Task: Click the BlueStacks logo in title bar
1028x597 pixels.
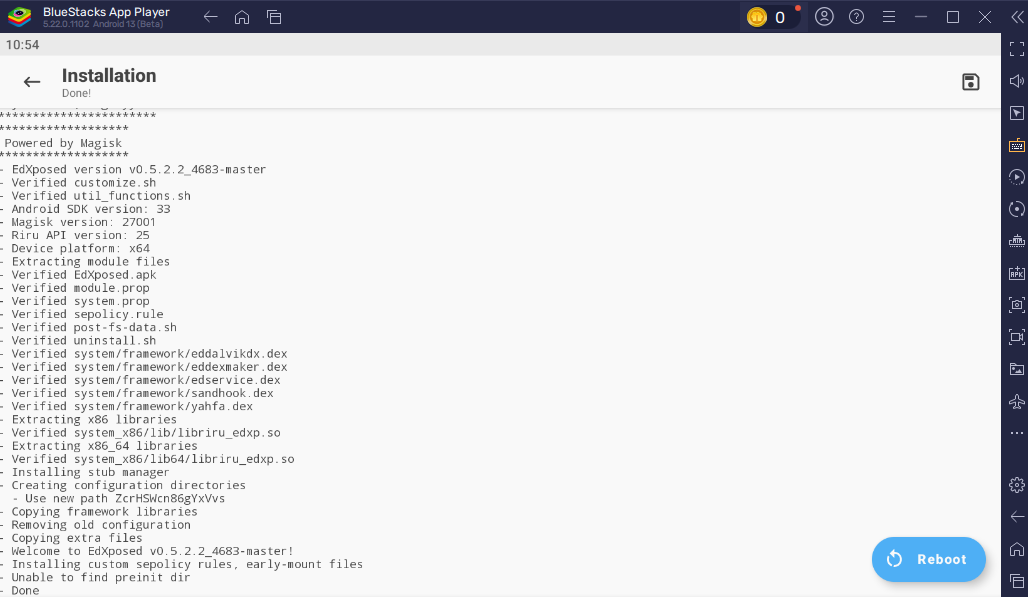Action: pyautogui.click(x=20, y=16)
